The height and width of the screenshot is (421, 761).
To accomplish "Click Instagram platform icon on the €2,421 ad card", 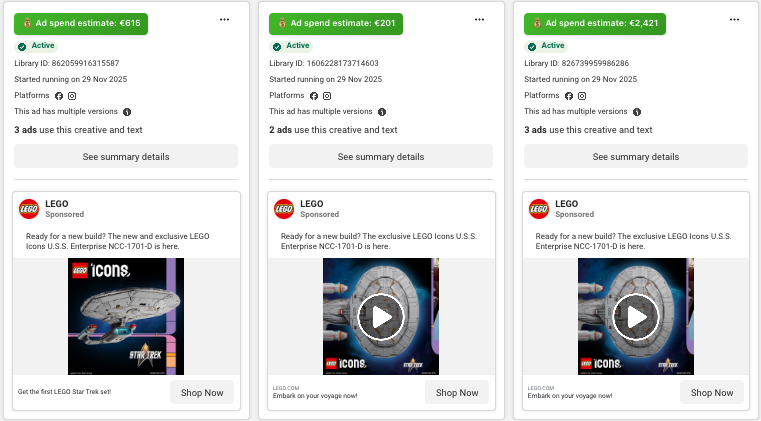I will pyautogui.click(x=582, y=96).
